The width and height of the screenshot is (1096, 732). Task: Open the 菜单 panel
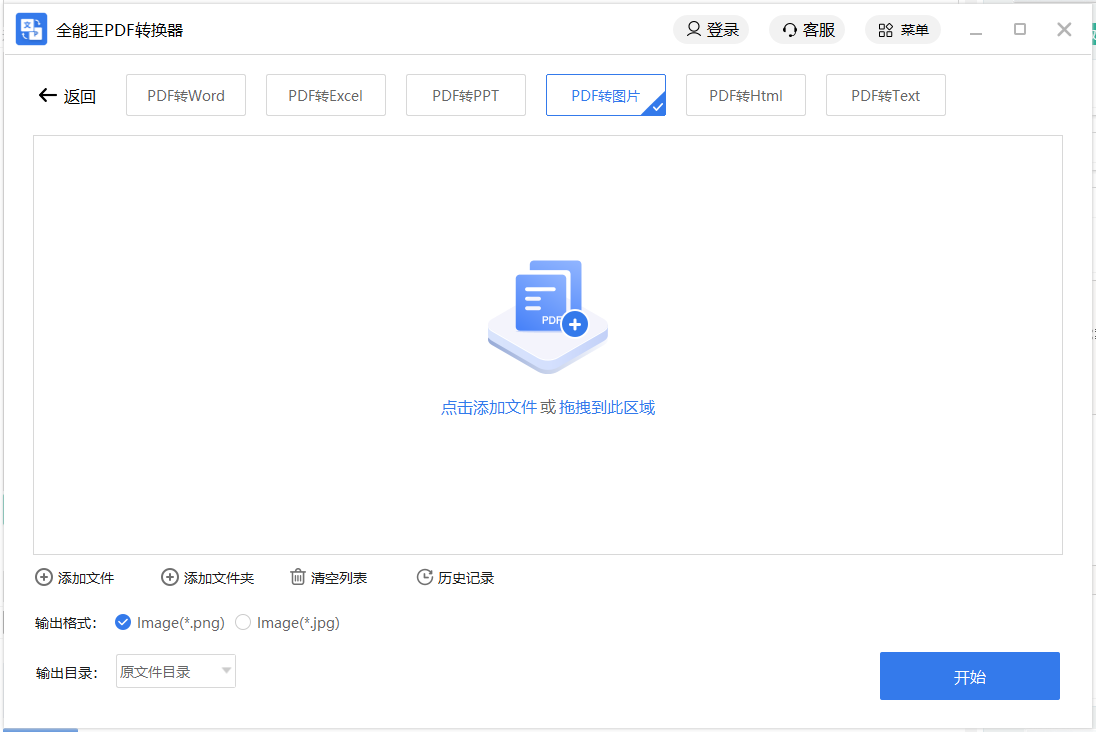[902, 30]
